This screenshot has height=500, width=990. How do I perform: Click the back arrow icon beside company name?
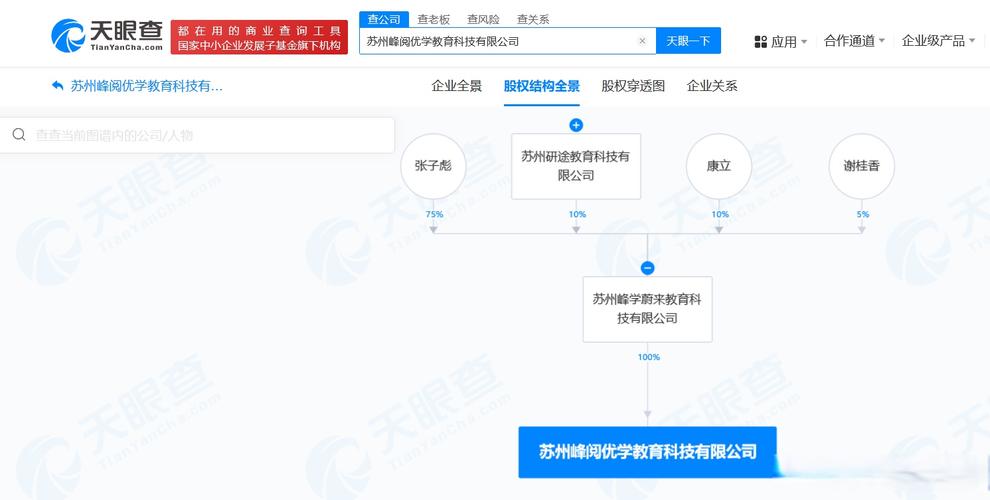click(57, 86)
